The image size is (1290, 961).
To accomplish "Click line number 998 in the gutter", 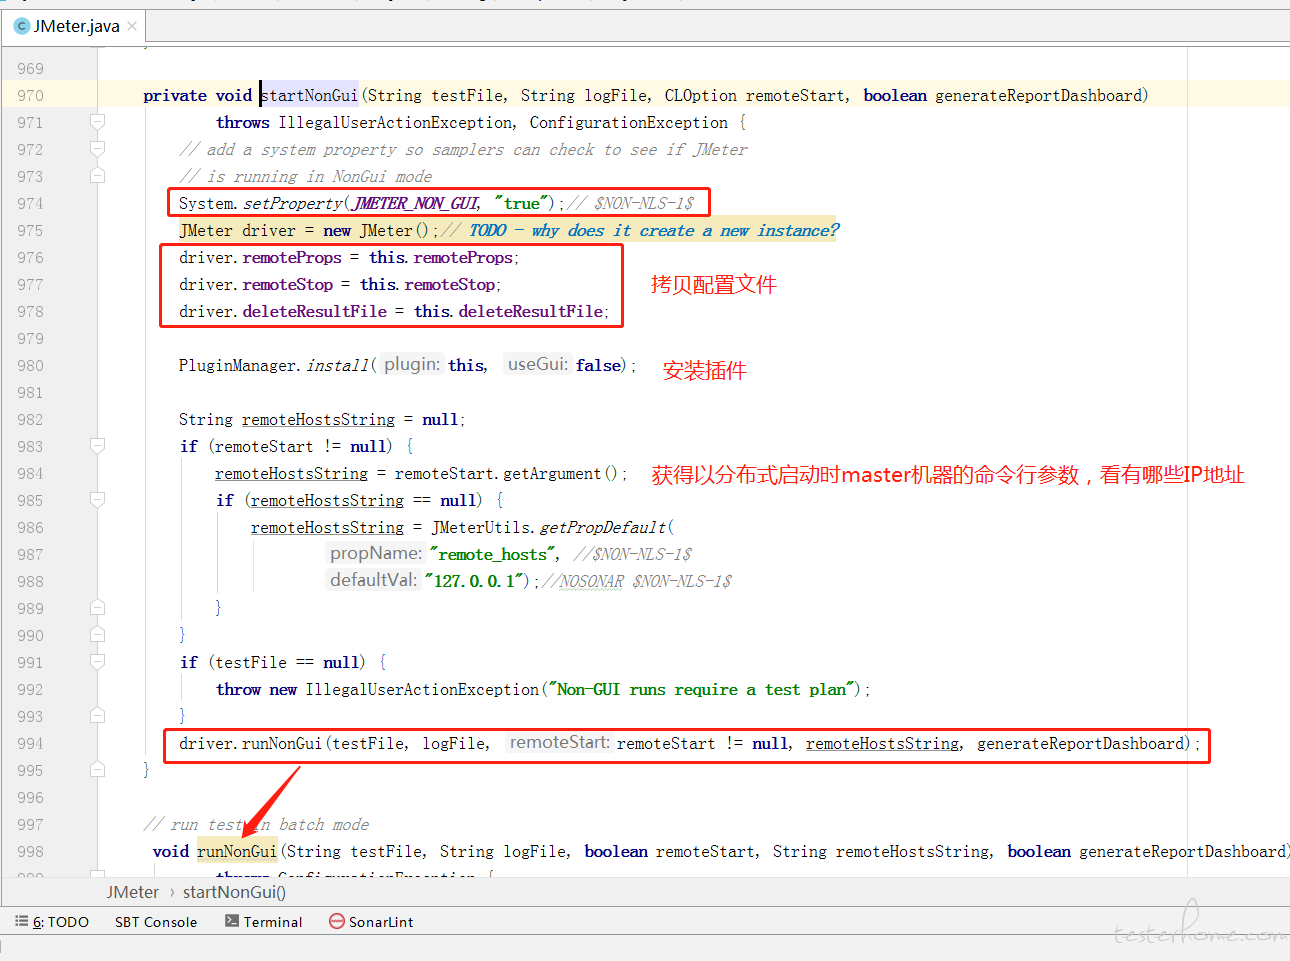I will pyautogui.click(x=30, y=852).
